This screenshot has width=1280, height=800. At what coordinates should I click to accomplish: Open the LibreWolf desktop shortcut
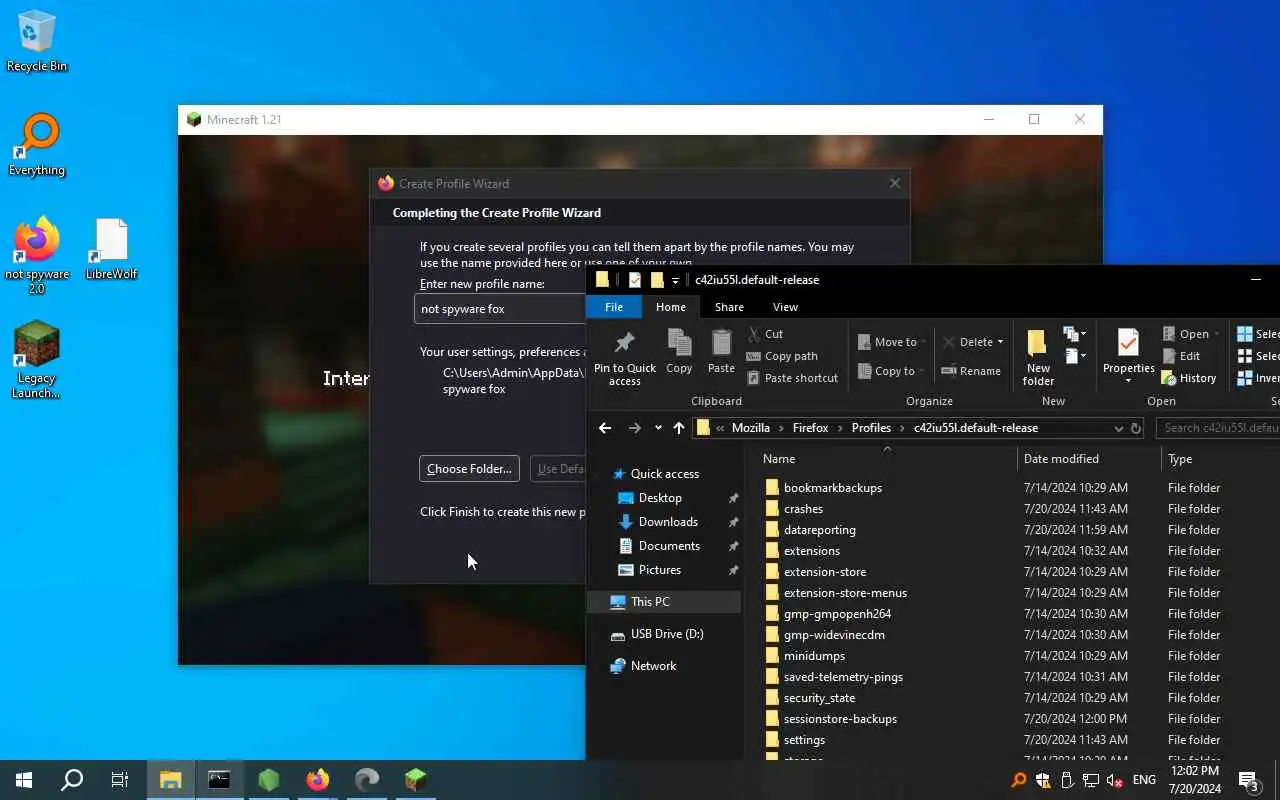111,249
